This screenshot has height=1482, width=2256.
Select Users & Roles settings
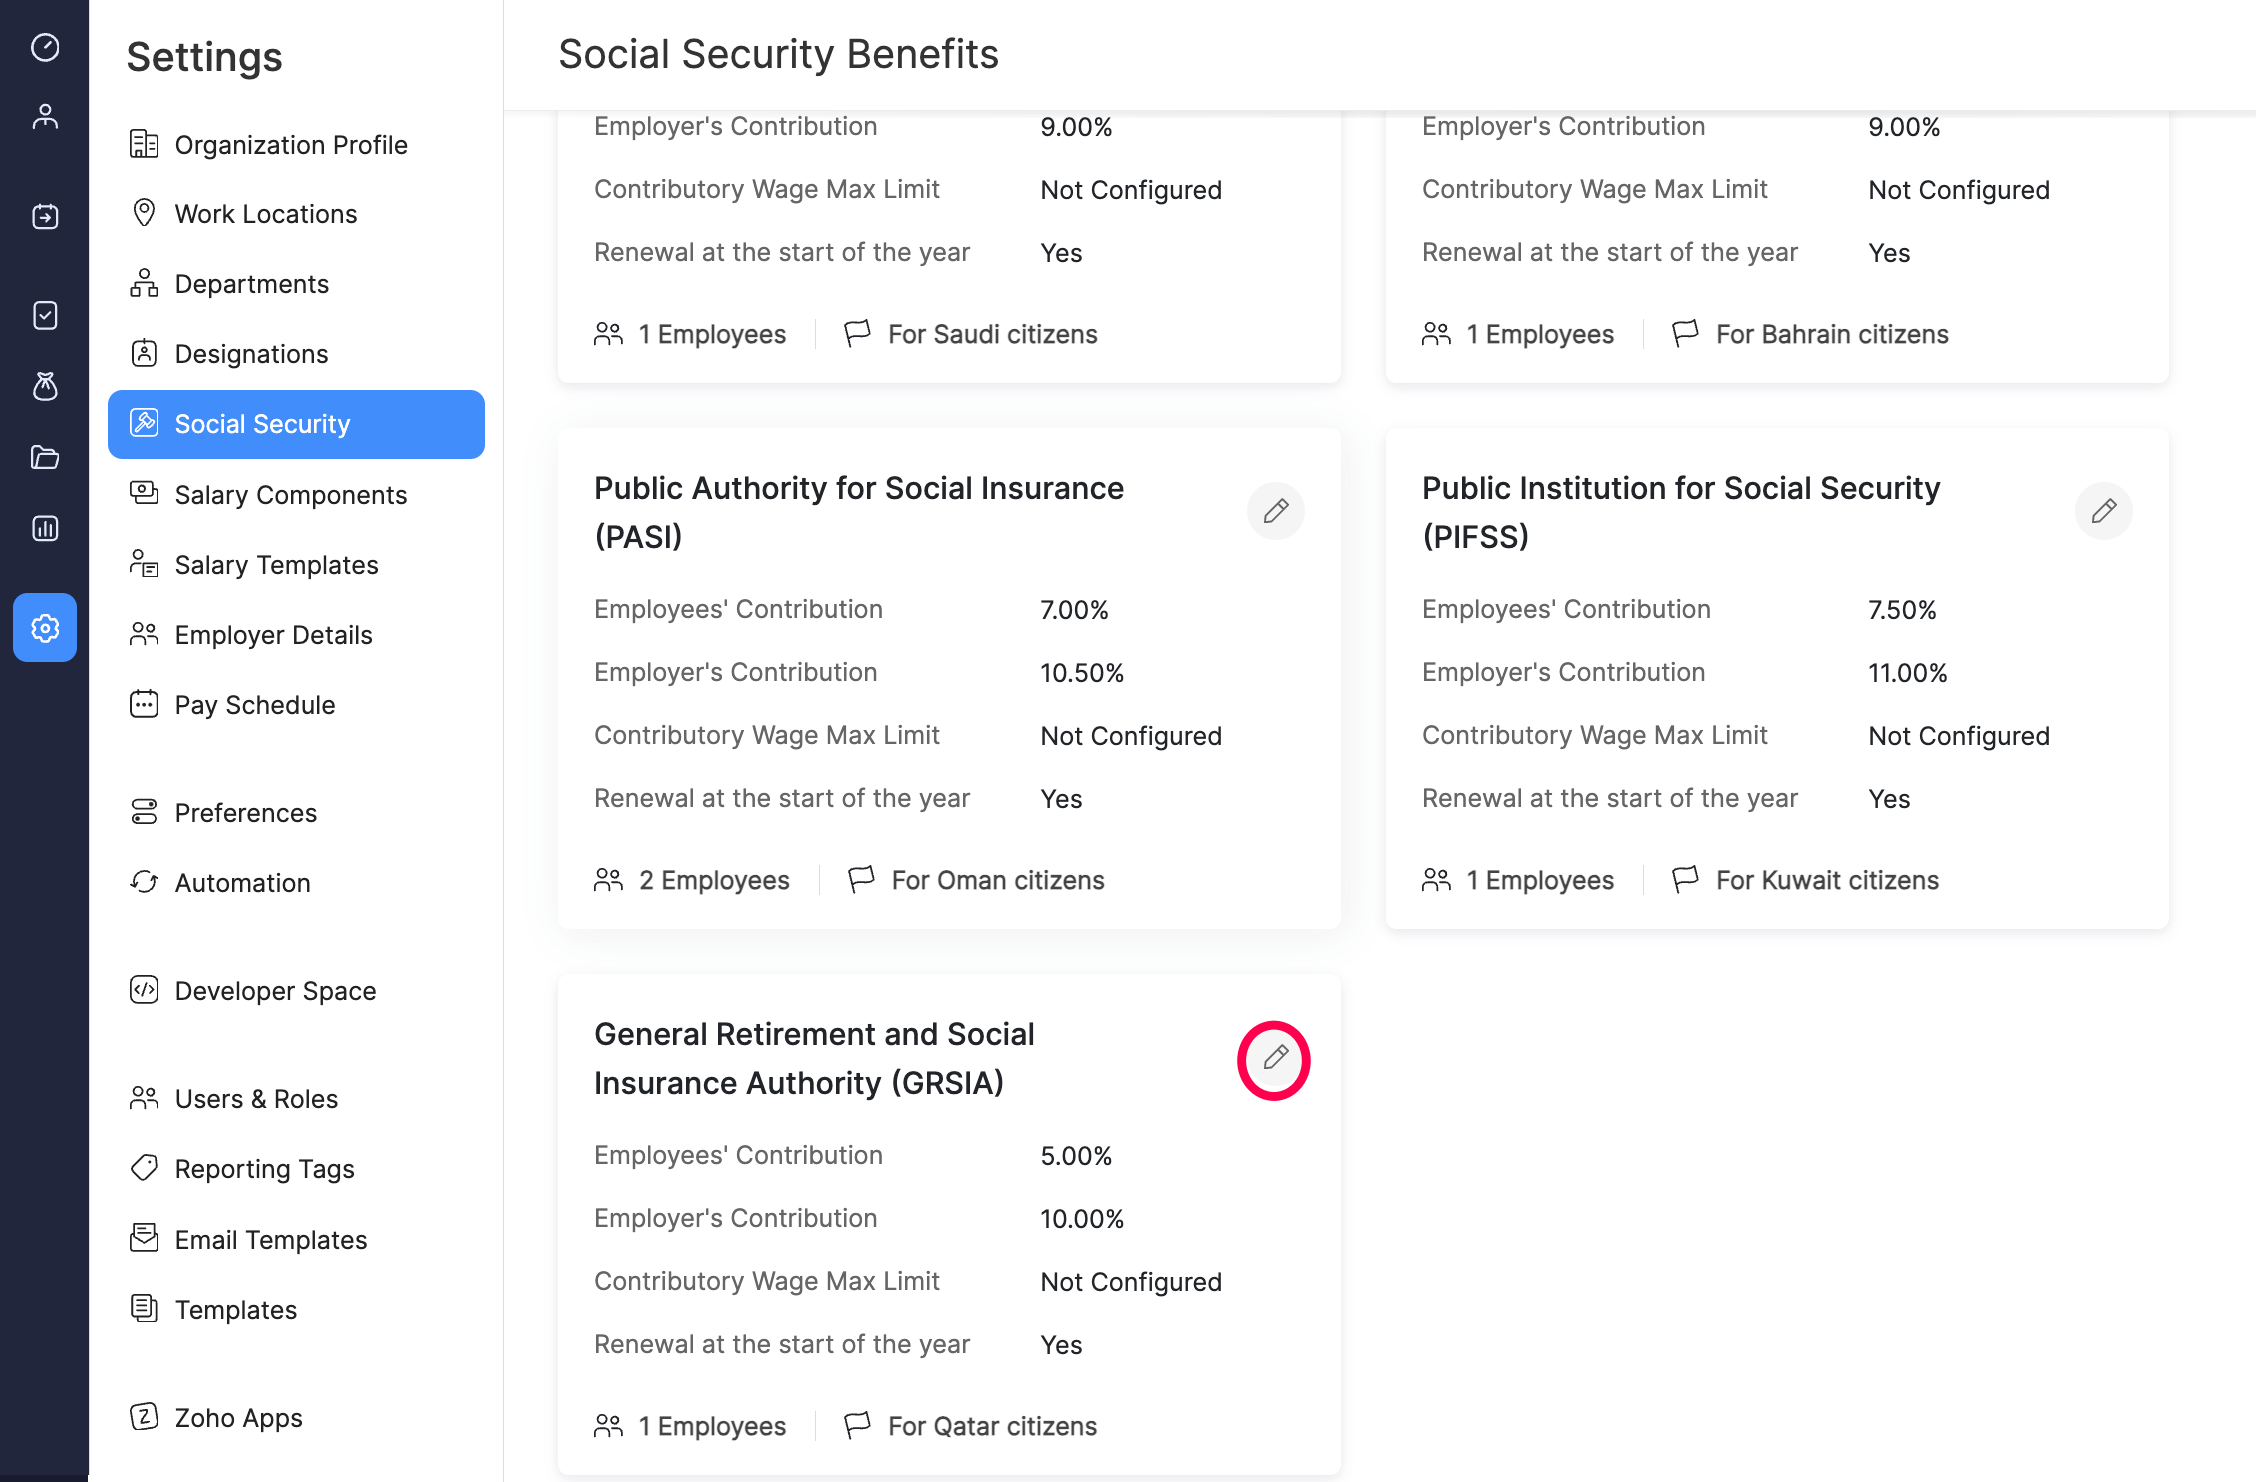pyautogui.click(x=256, y=1098)
